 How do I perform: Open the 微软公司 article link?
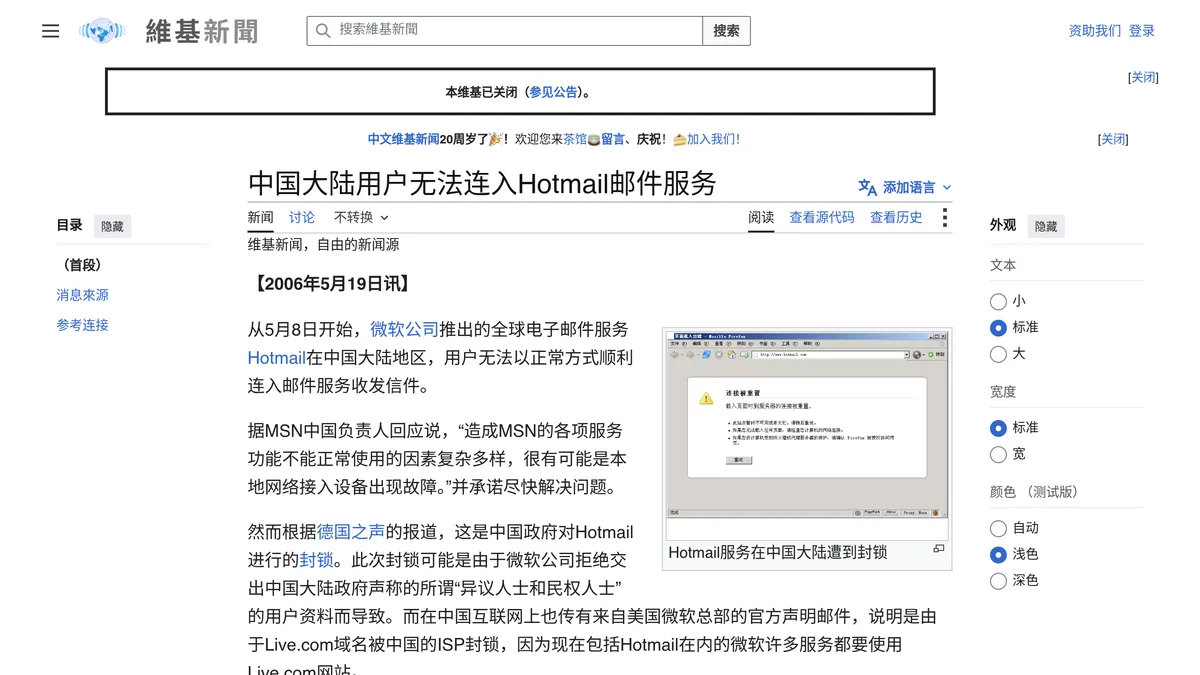pyautogui.click(x=404, y=329)
